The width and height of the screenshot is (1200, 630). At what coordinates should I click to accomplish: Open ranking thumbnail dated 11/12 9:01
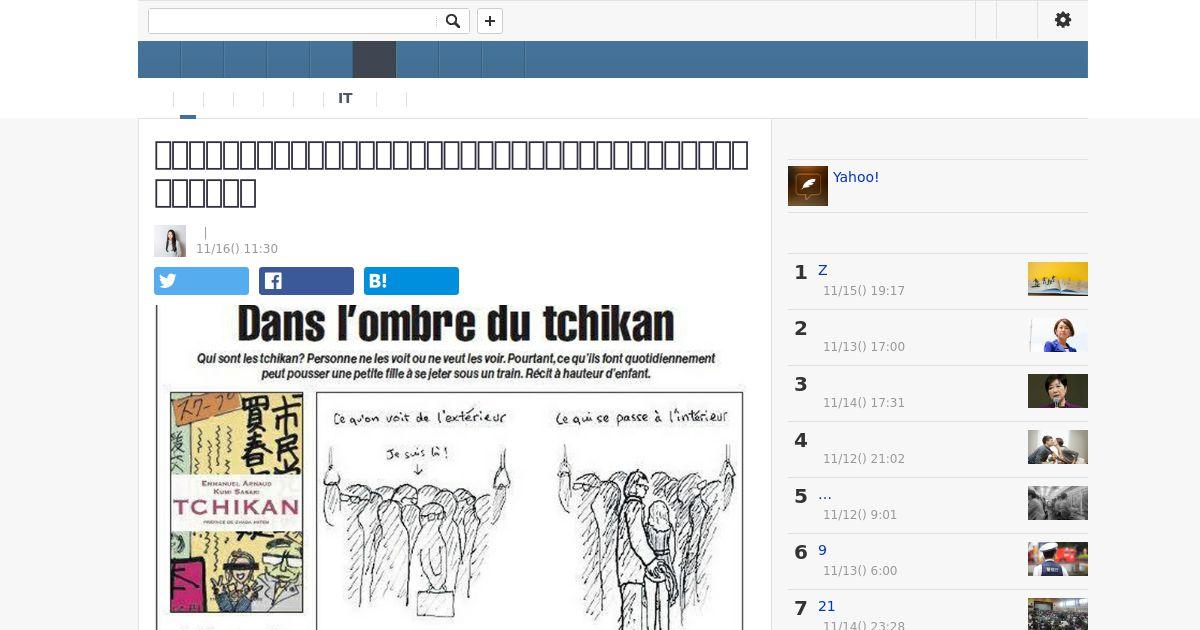pos(1058,503)
